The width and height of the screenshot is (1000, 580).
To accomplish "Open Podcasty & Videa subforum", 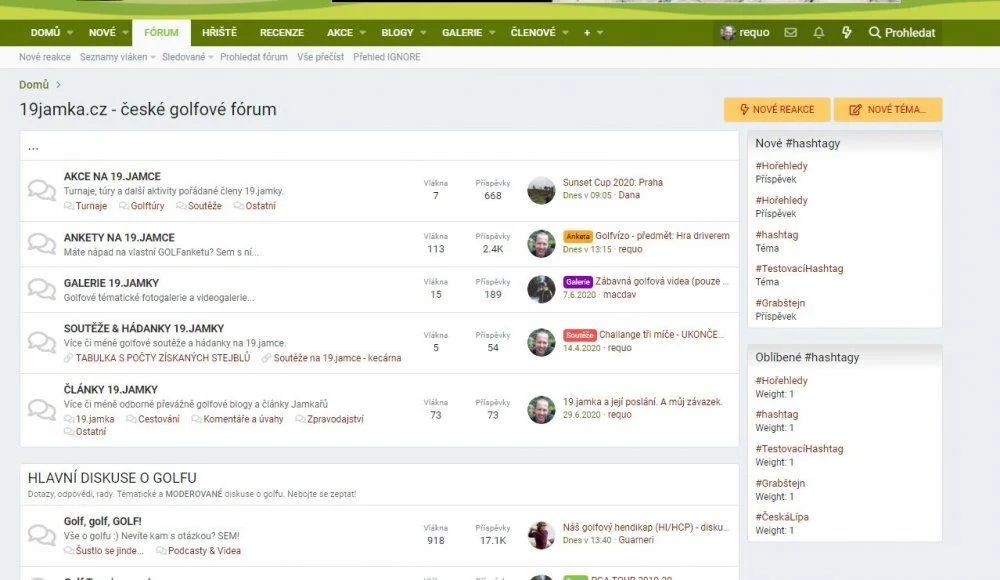I will [x=204, y=551].
